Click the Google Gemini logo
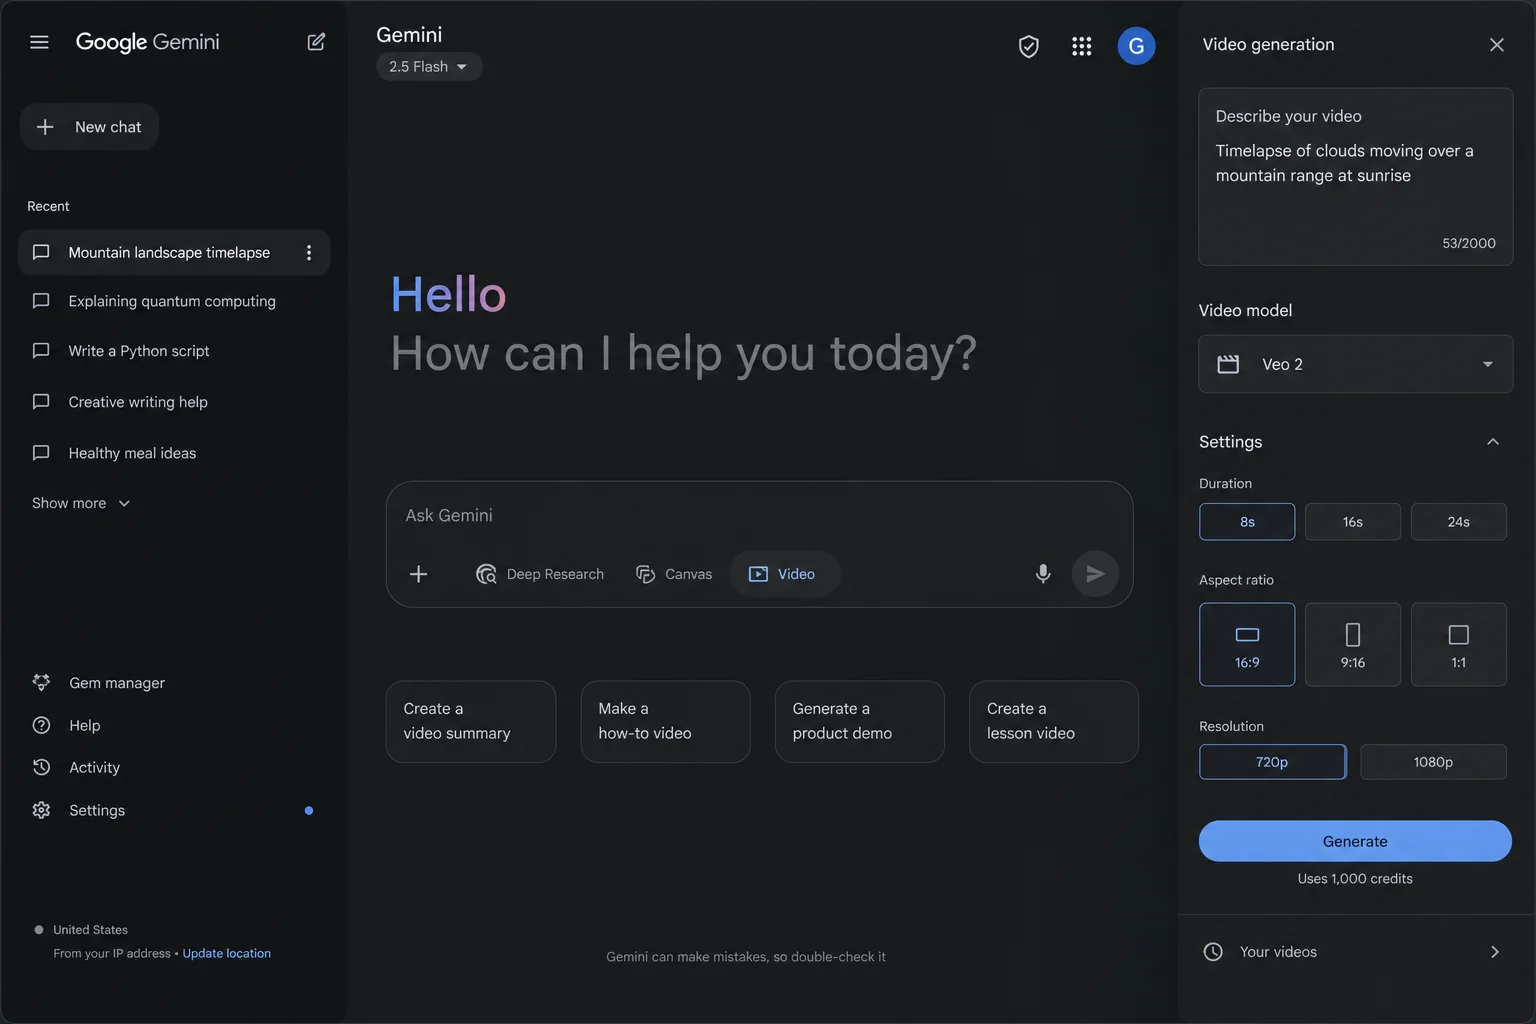The image size is (1536, 1024). click(148, 42)
